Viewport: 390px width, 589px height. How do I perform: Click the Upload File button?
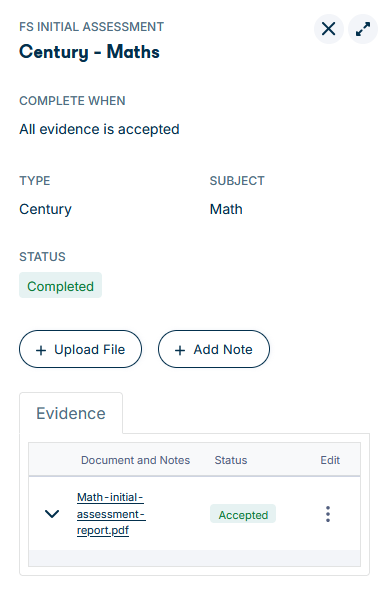(x=80, y=349)
